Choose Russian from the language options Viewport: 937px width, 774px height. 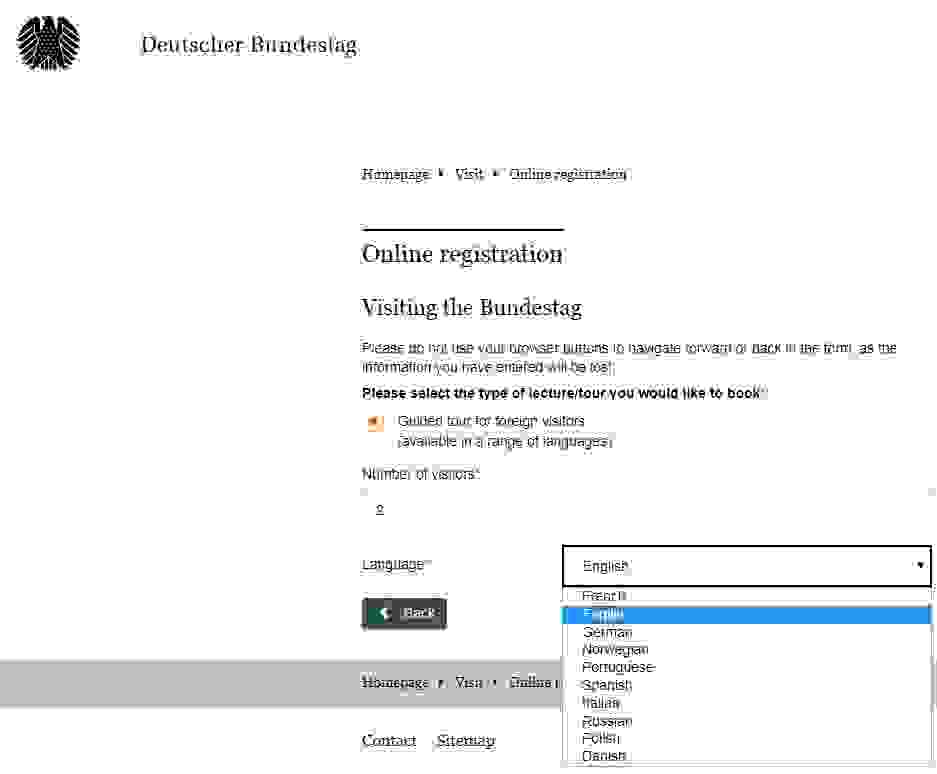[607, 721]
